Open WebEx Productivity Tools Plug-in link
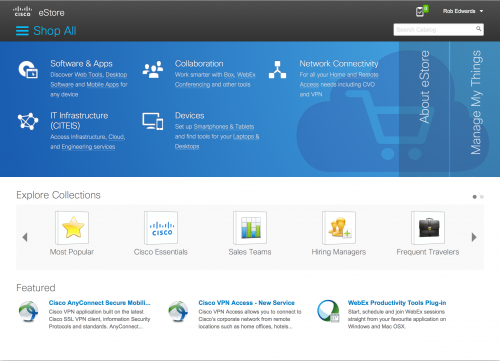Viewport: 500px width, 361px height. (397, 303)
